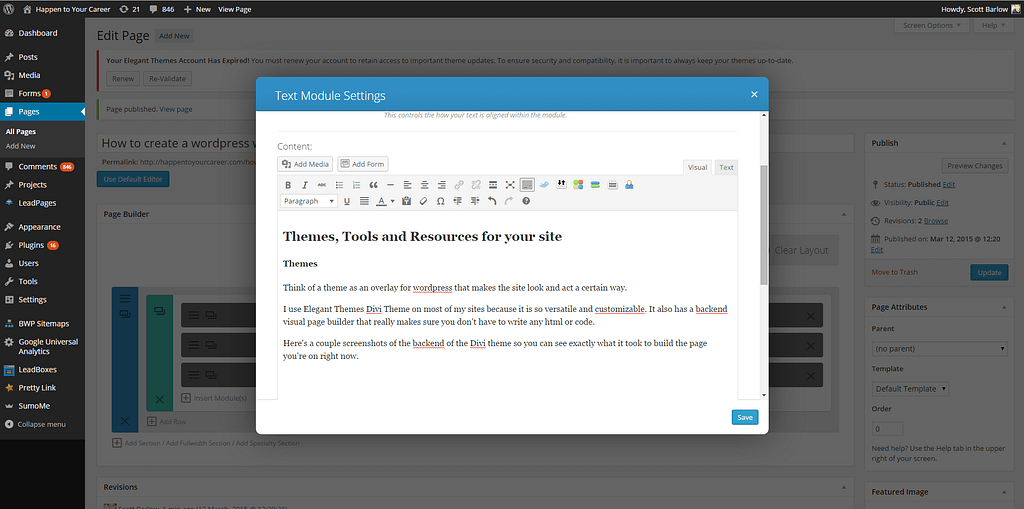1024x509 pixels.
Task: Click the Underline icon
Action: [347, 201]
